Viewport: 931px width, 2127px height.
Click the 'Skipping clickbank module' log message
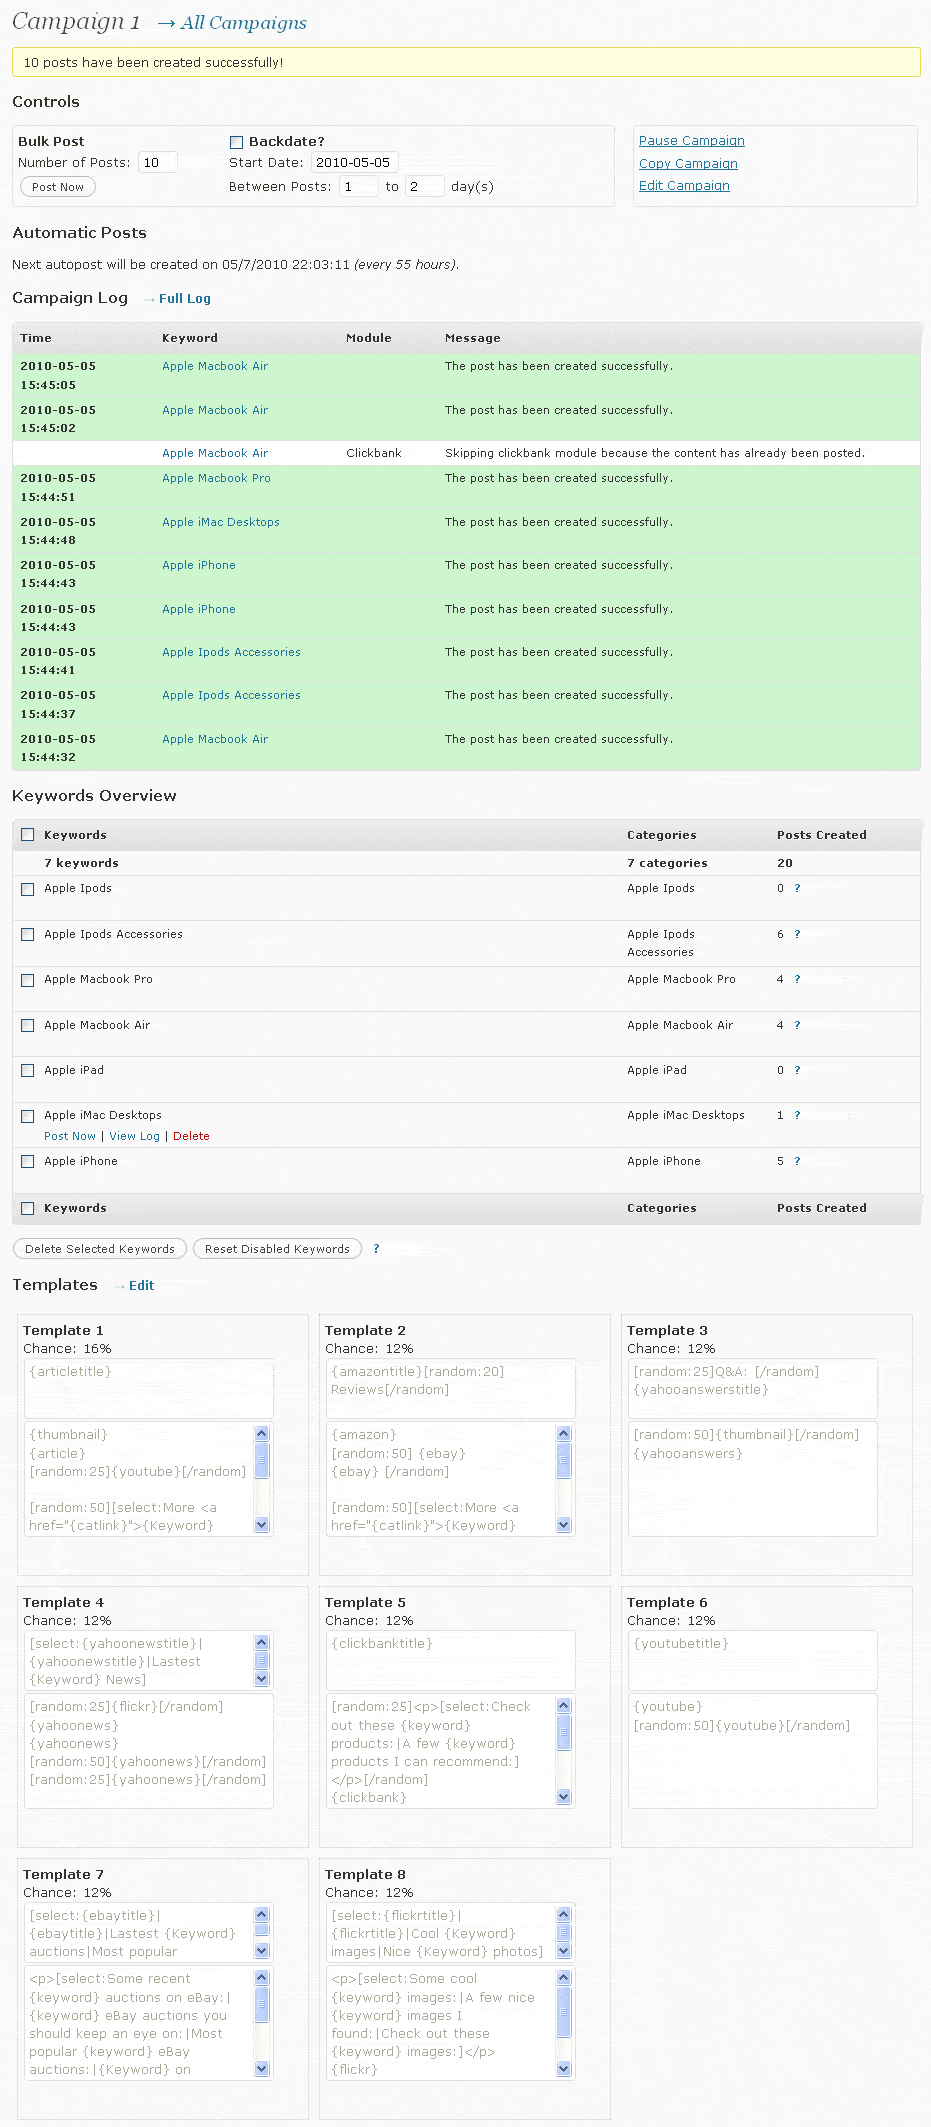655,453
